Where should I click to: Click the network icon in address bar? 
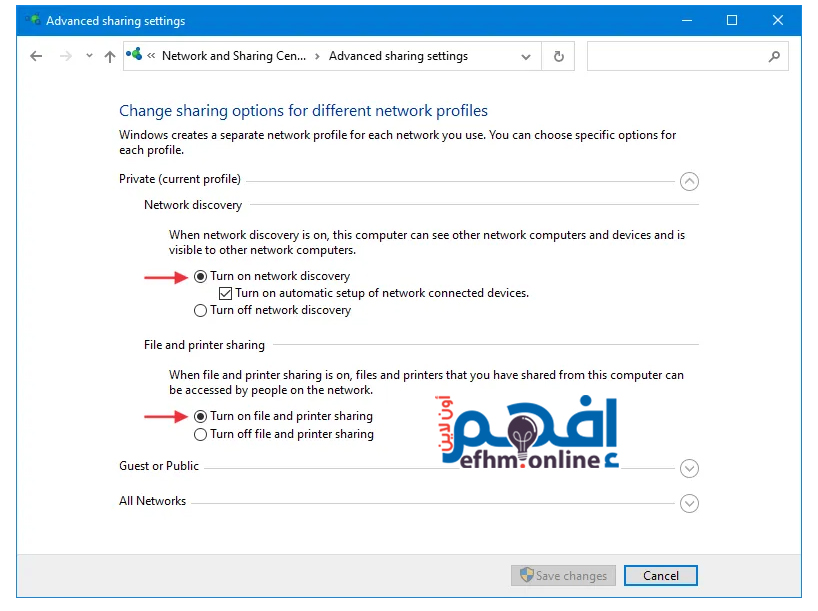click(x=134, y=54)
